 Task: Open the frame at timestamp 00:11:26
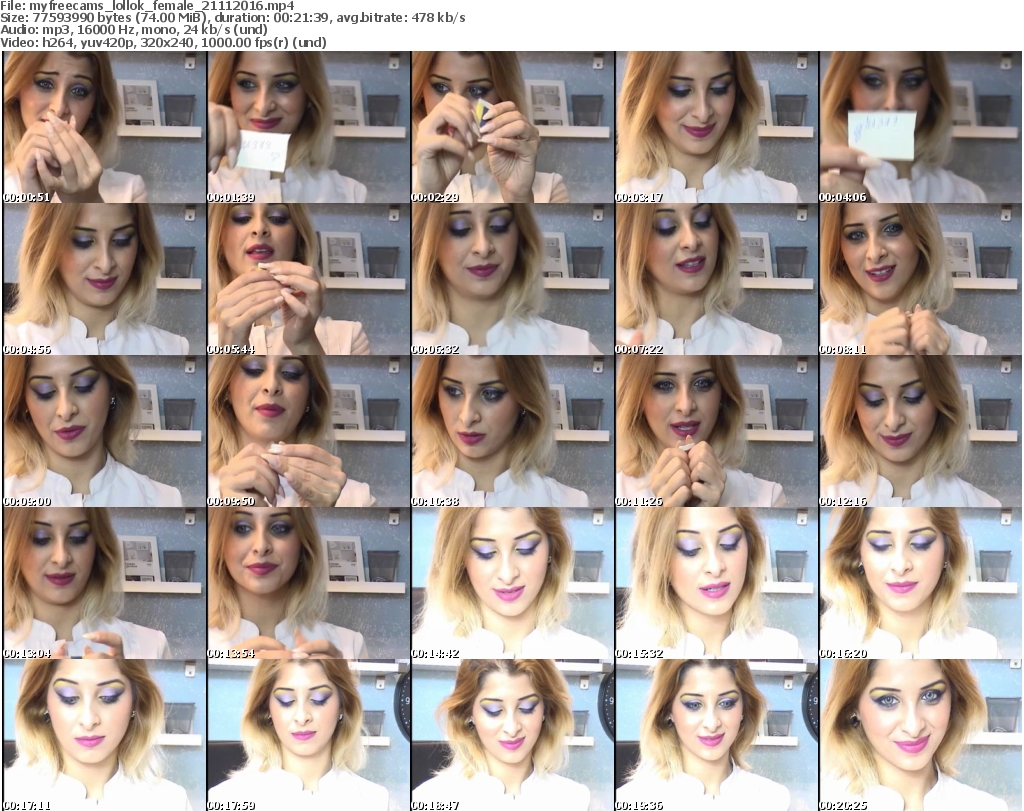716,431
